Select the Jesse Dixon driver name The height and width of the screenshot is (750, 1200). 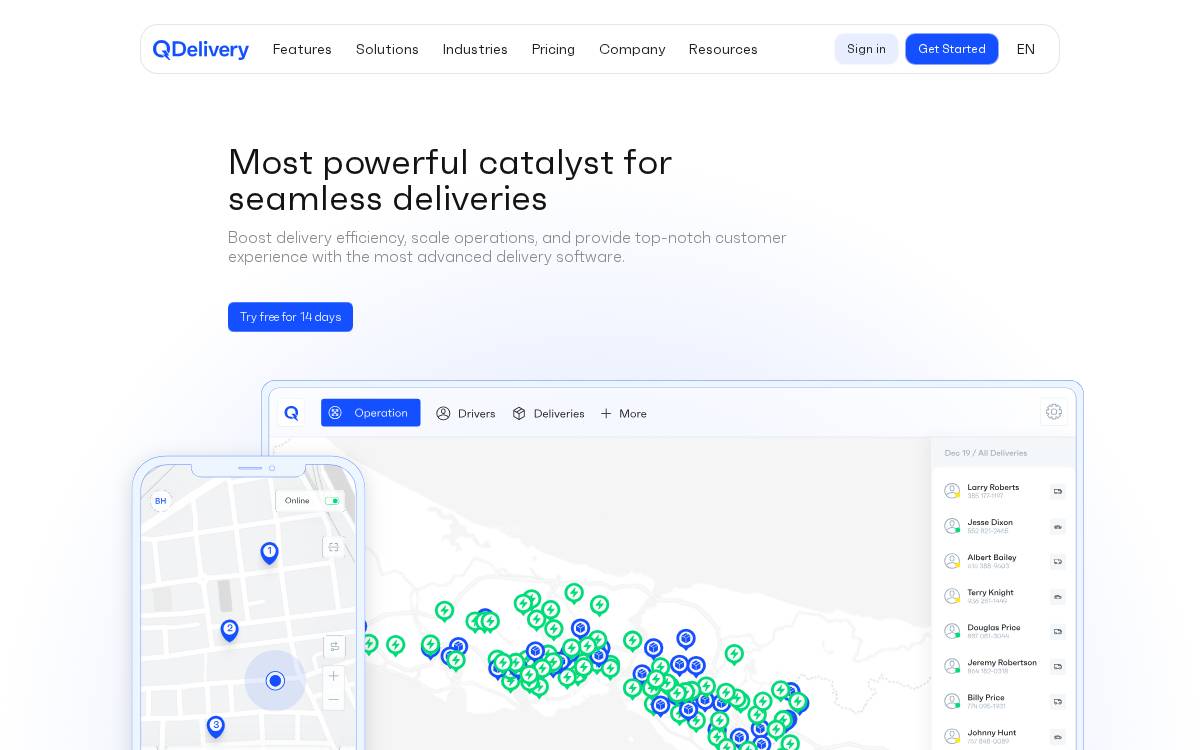pos(990,522)
